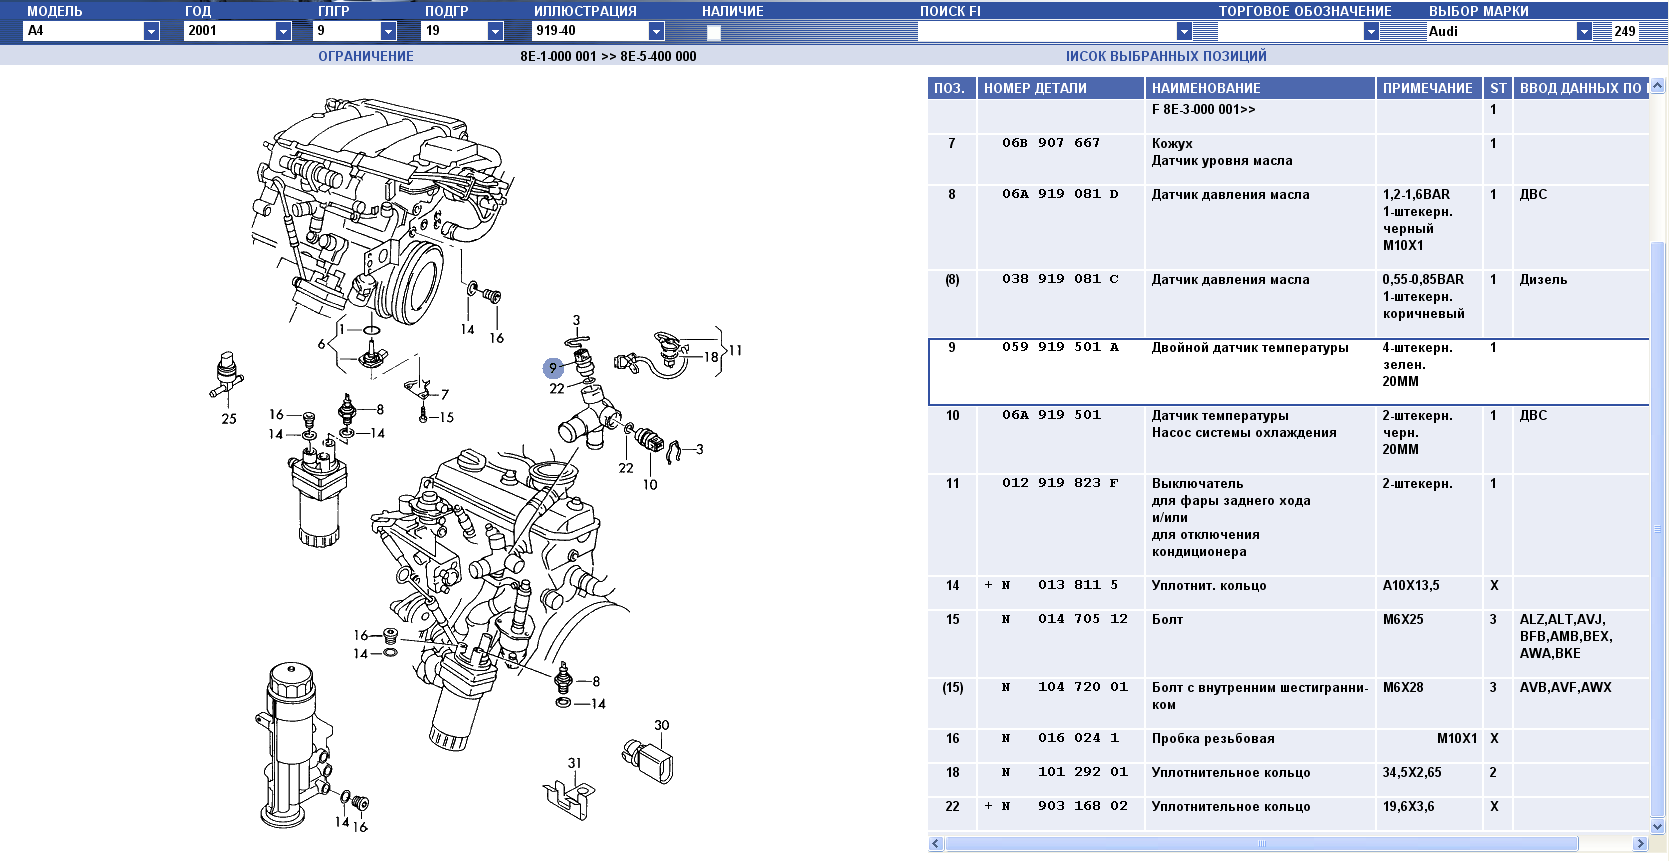This screenshot has width=1669, height=861.
Task: Select part number N 903 168 02
Action: click(x=1065, y=806)
